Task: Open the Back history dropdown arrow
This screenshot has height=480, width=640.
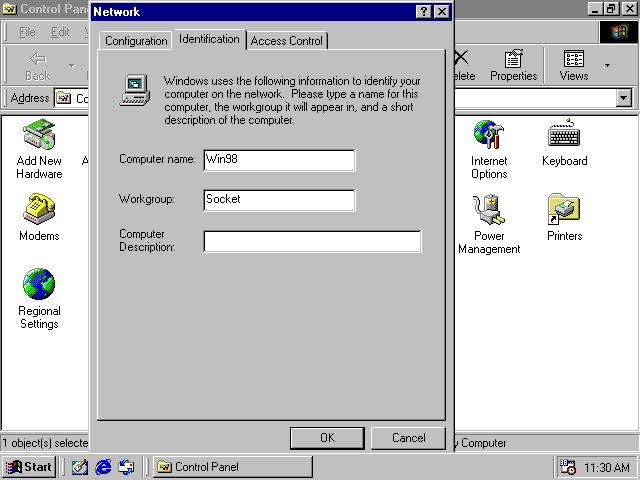Action: pos(72,65)
